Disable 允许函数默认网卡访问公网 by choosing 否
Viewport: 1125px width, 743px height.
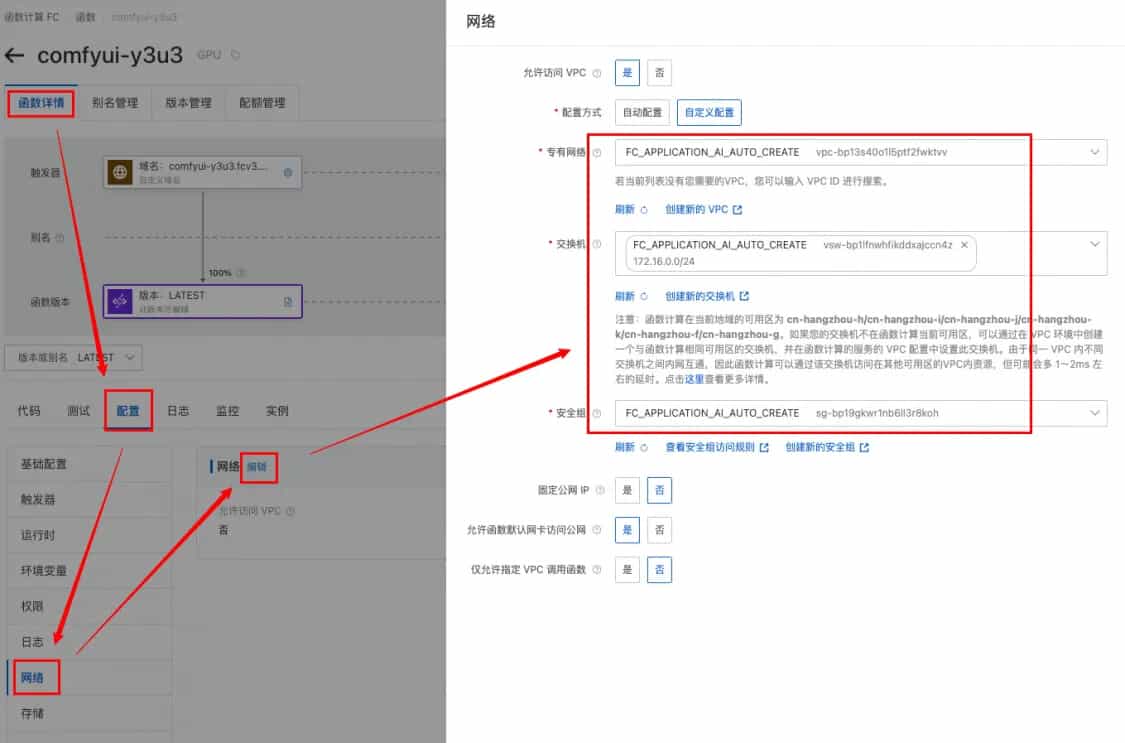661,529
